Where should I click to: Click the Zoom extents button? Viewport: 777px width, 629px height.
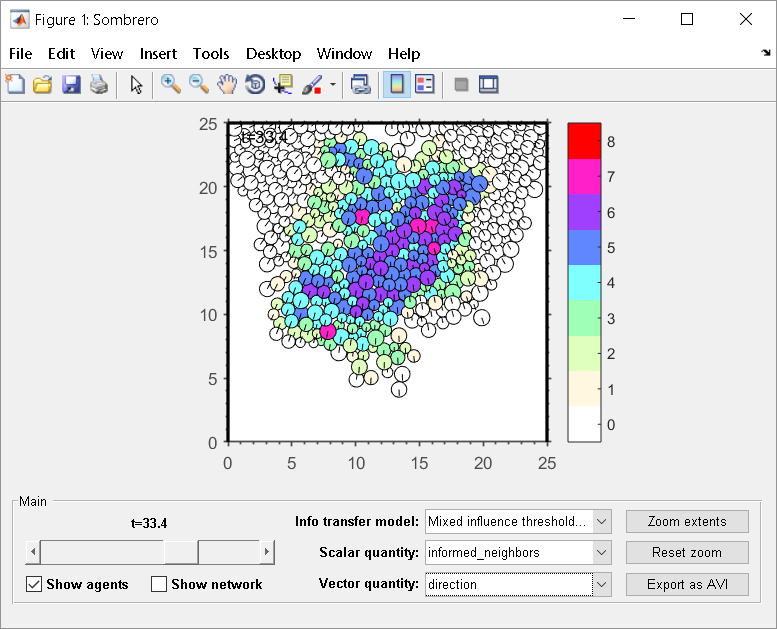tap(687, 521)
